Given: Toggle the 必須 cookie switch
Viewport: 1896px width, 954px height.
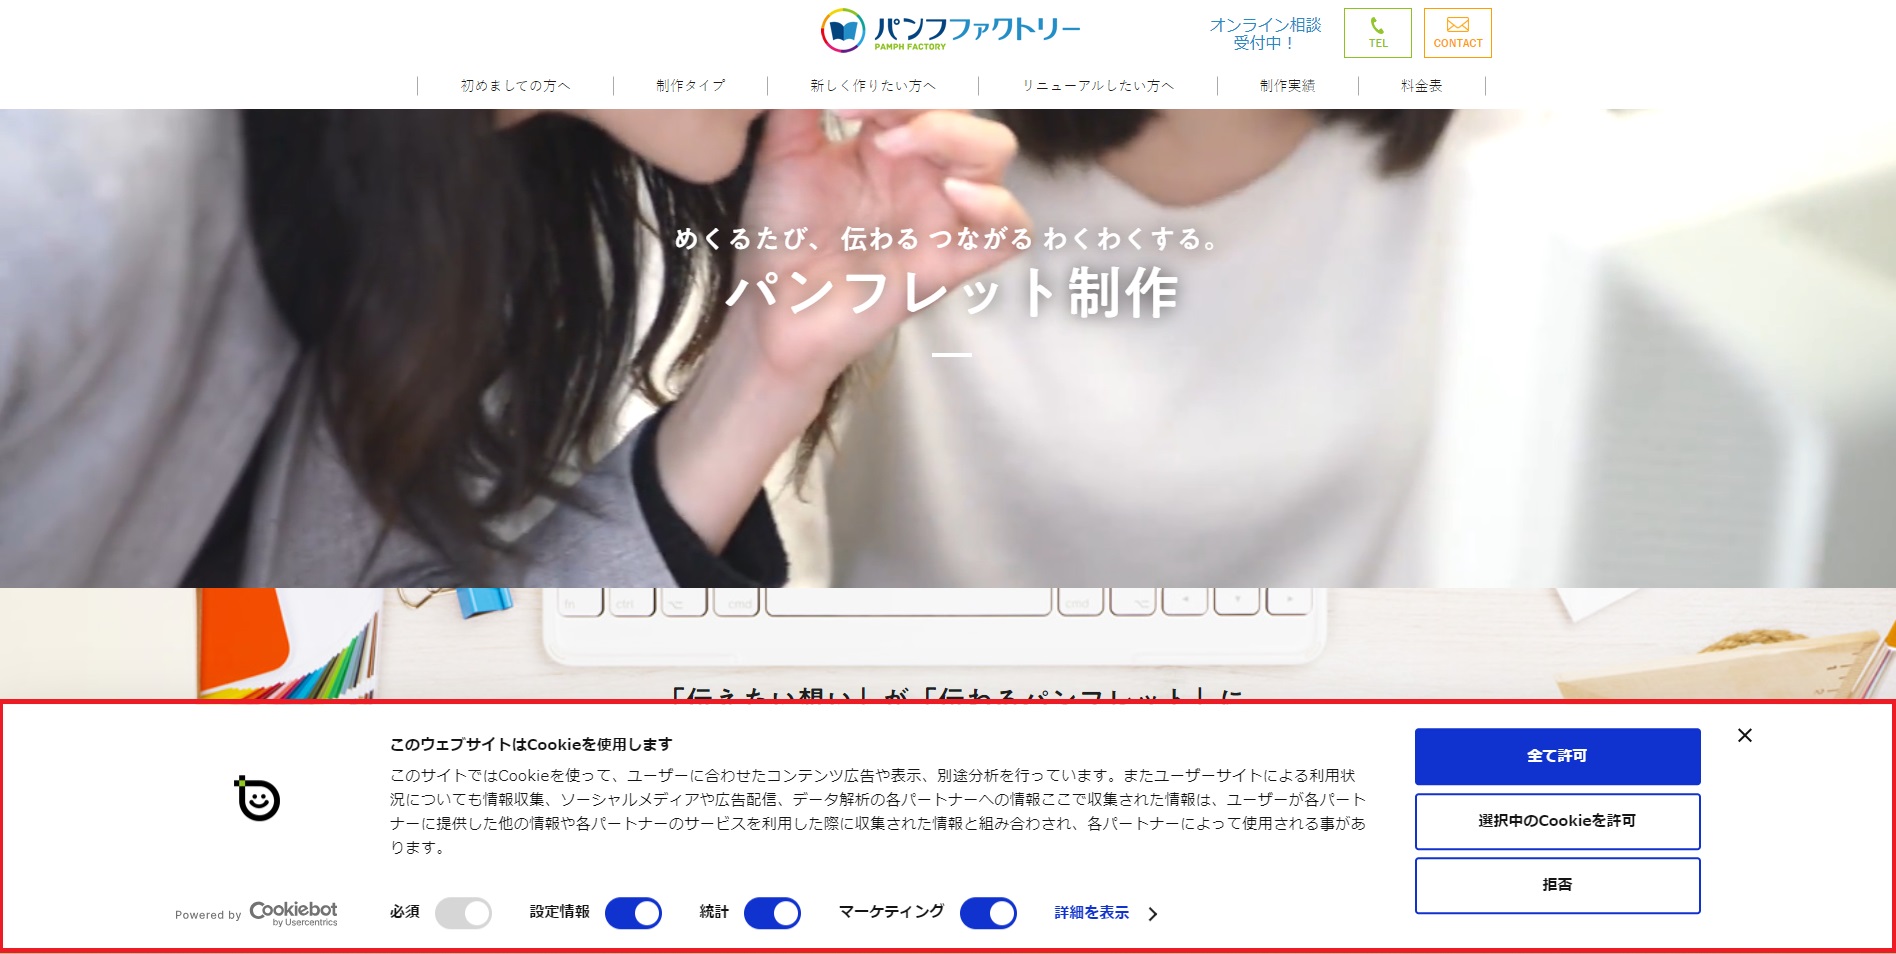Looking at the screenshot, I should (463, 913).
